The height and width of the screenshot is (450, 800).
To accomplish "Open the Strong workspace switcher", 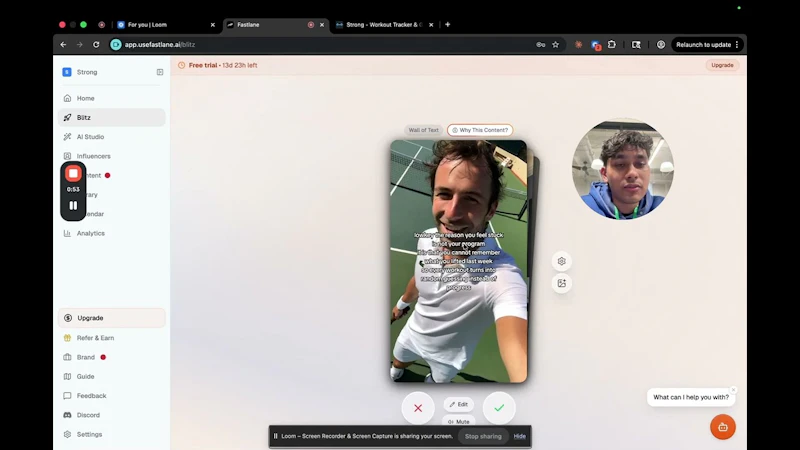I will [80, 72].
